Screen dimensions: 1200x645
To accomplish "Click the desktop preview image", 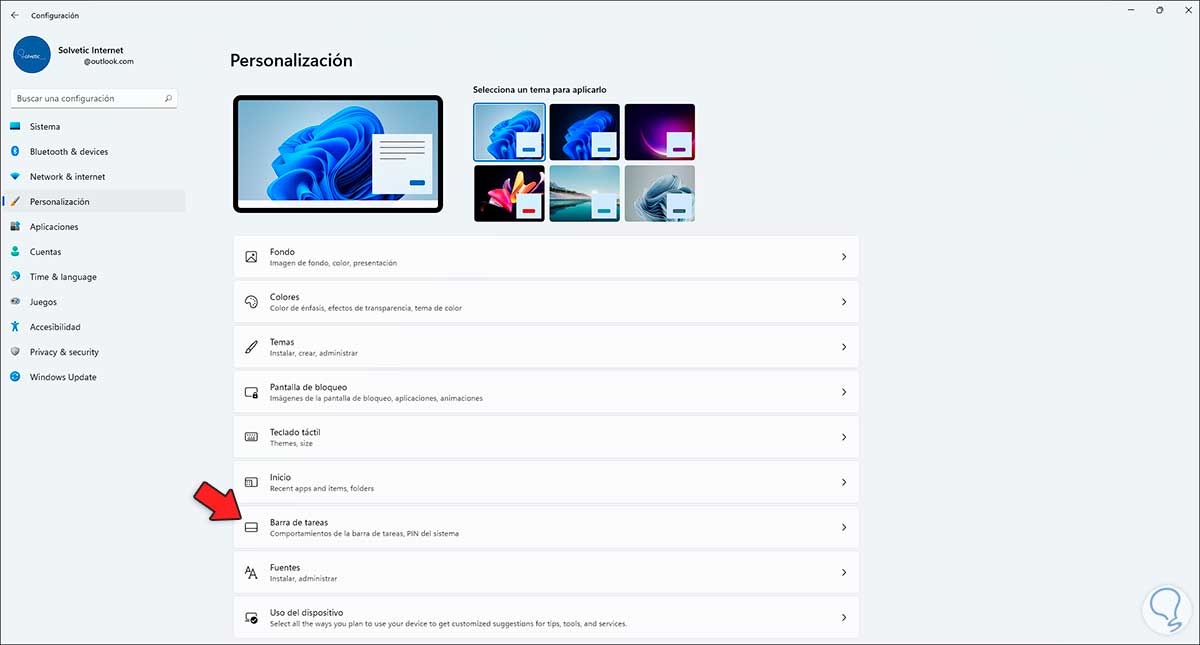I will [338, 153].
